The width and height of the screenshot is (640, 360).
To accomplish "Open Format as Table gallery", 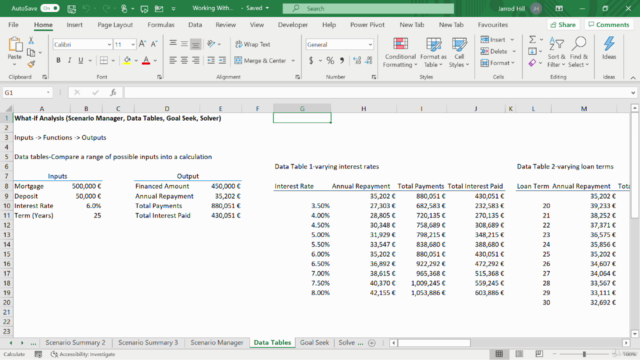I will point(433,53).
